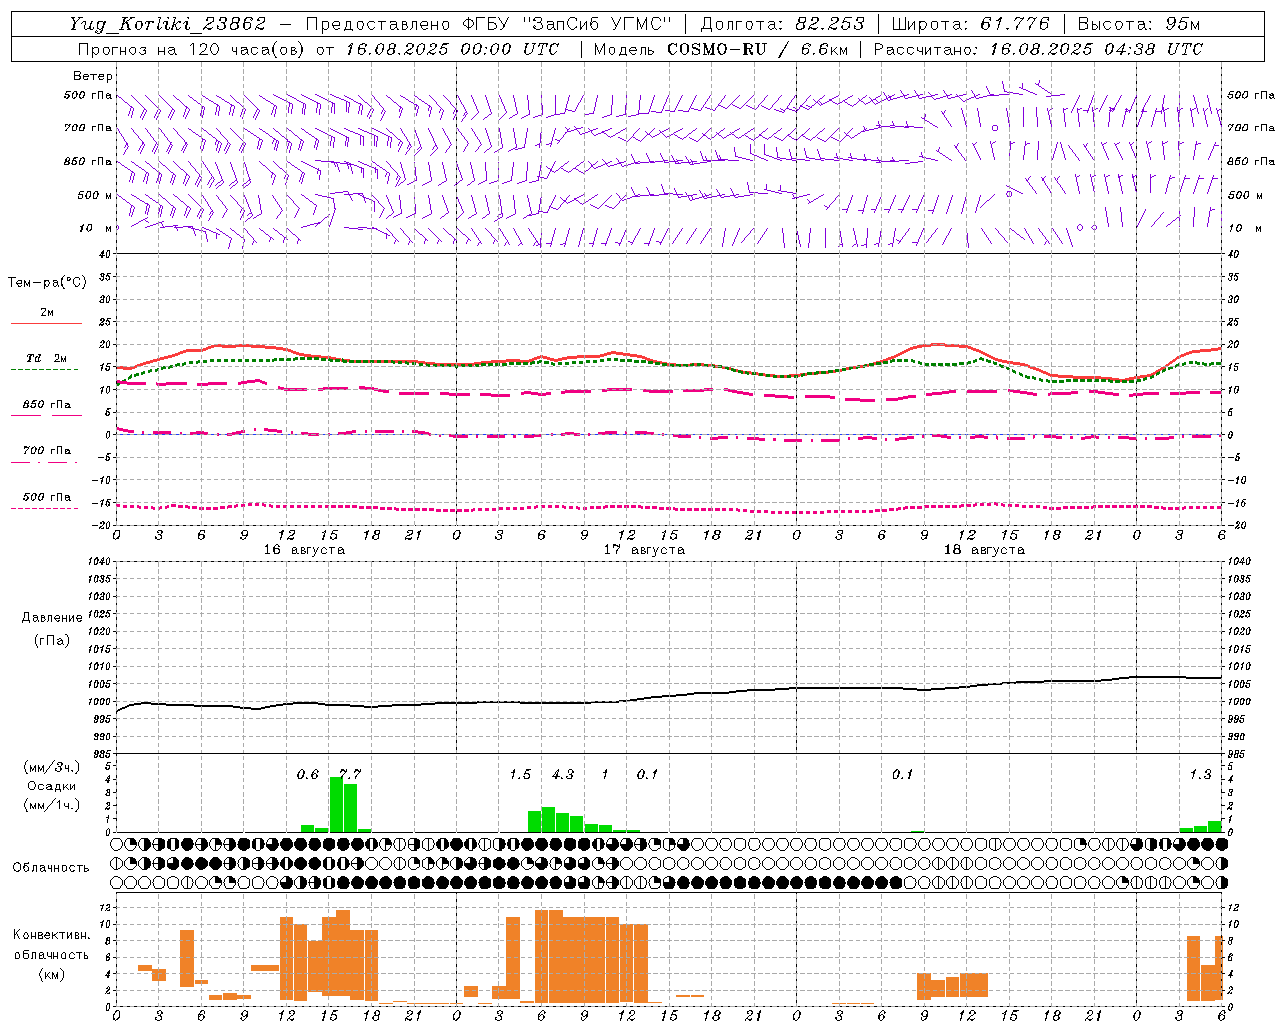Click the Тем-ра(°C) panel label

click(47, 283)
